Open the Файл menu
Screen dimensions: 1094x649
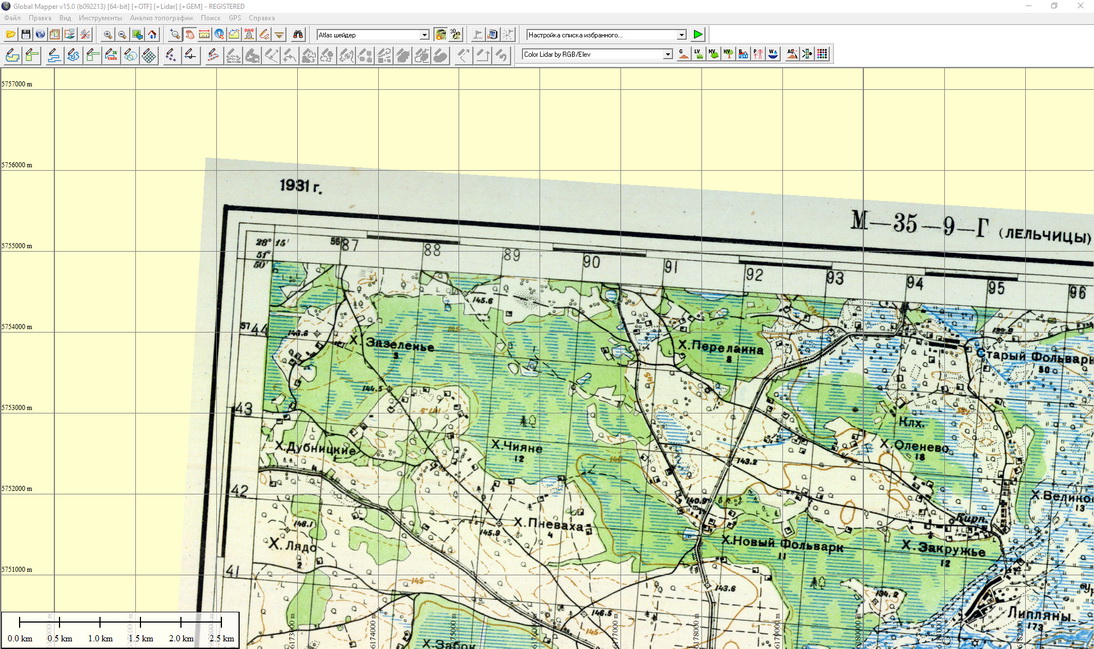[12, 18]
